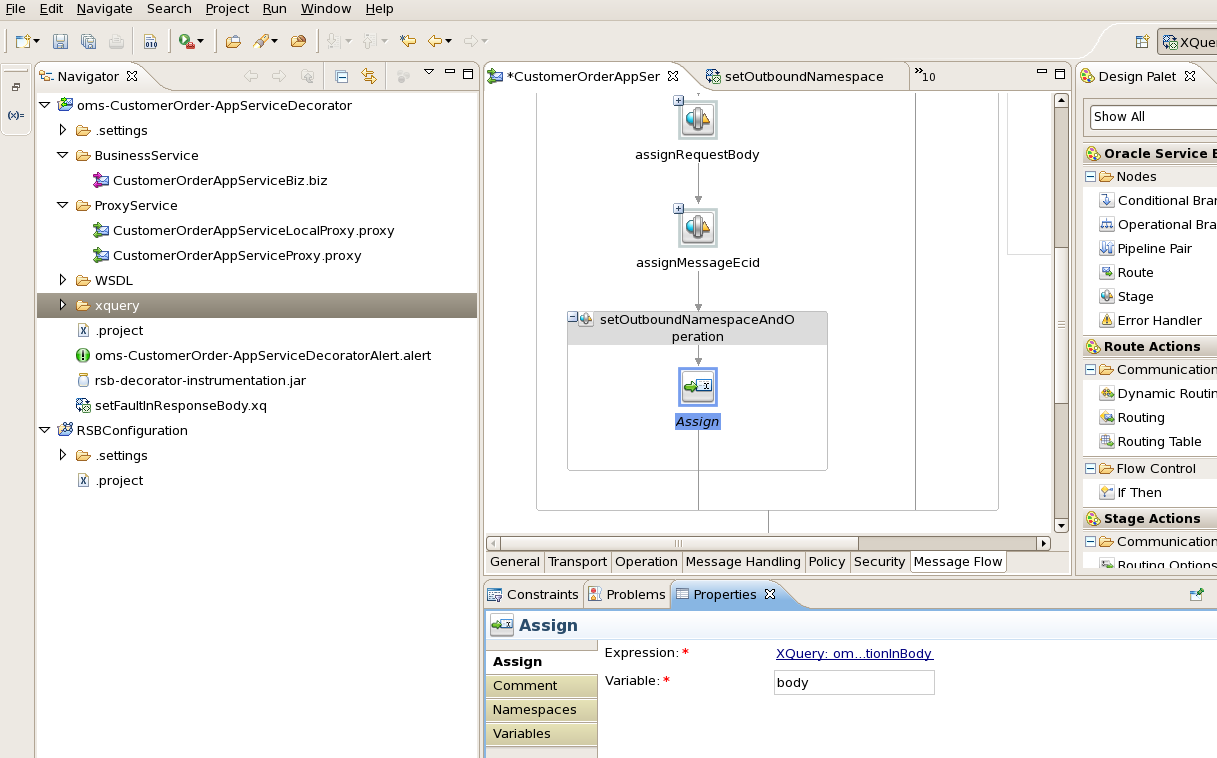Toggle Link with Editor in Navigator

click(368, 76)
